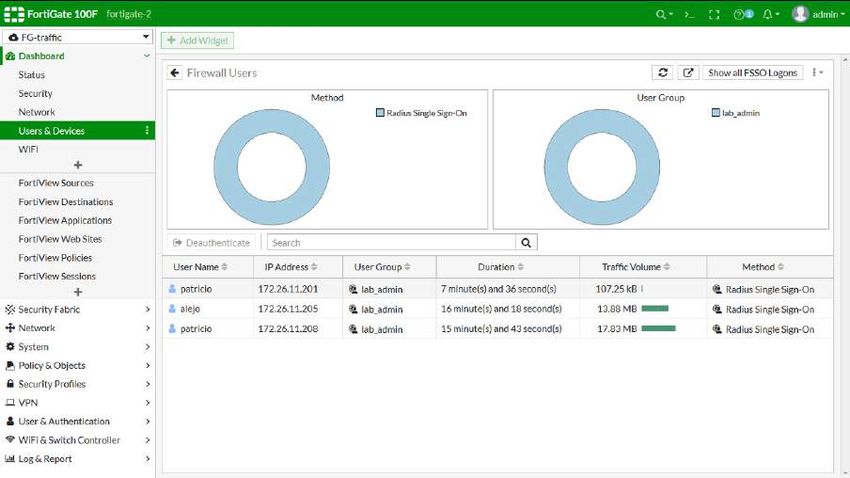Image resolution: width=850 pixels, height=478 pixels.
Task: Collapse the Dashboard menu section
Action: [x=146, y=56]
